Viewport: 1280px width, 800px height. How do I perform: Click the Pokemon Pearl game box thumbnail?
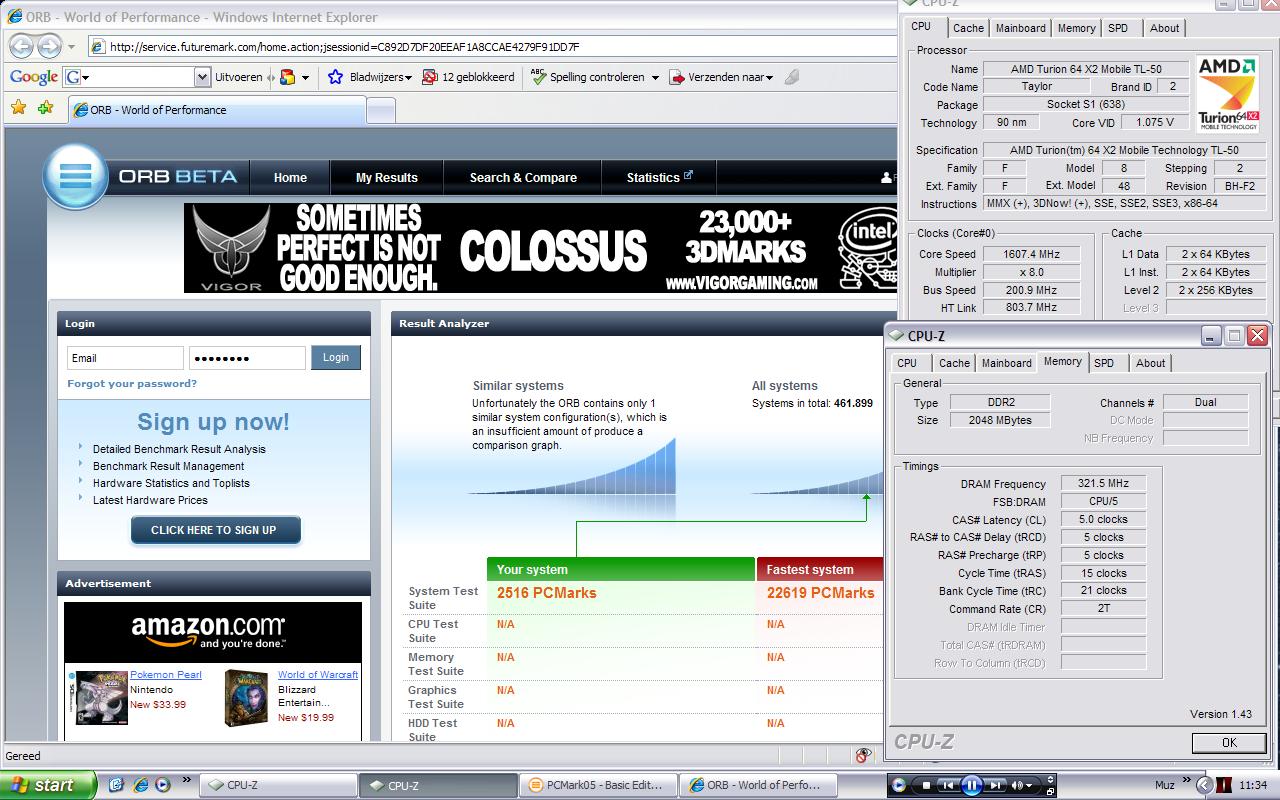(x=103, y=697)
